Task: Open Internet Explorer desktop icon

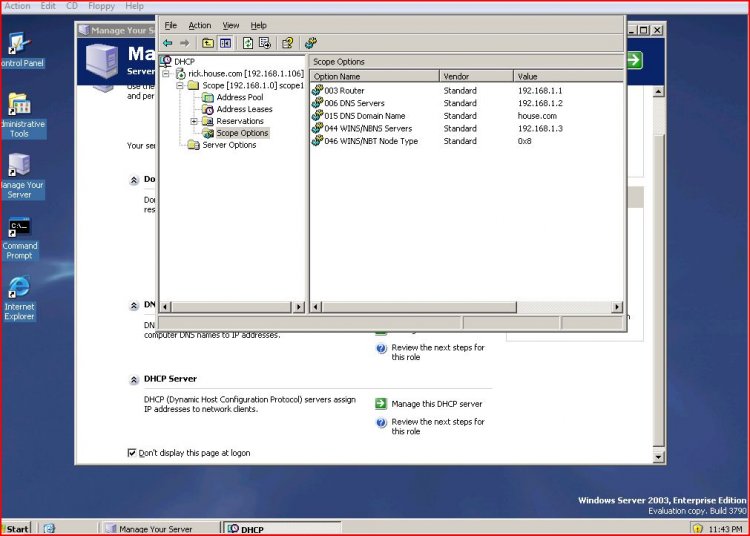Action: click(x=19, y=298)
